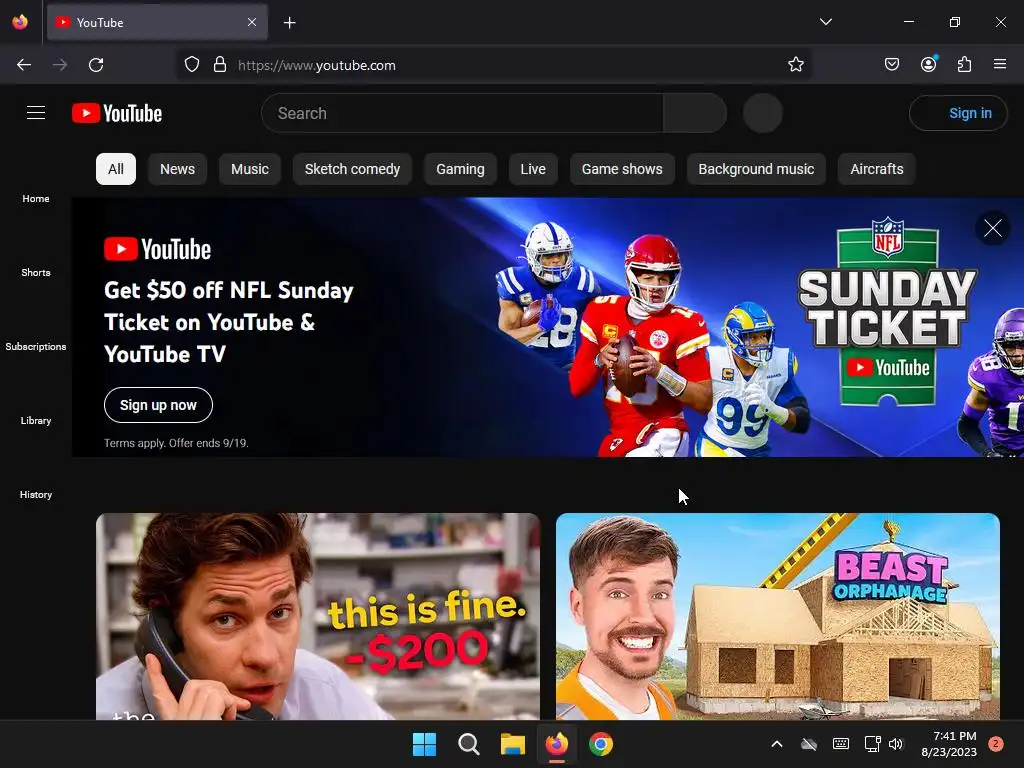The height and width of the screenshot is (768, 1024).
Task: Open the Firefox application menu
Action: click(x=1000, y=64)
